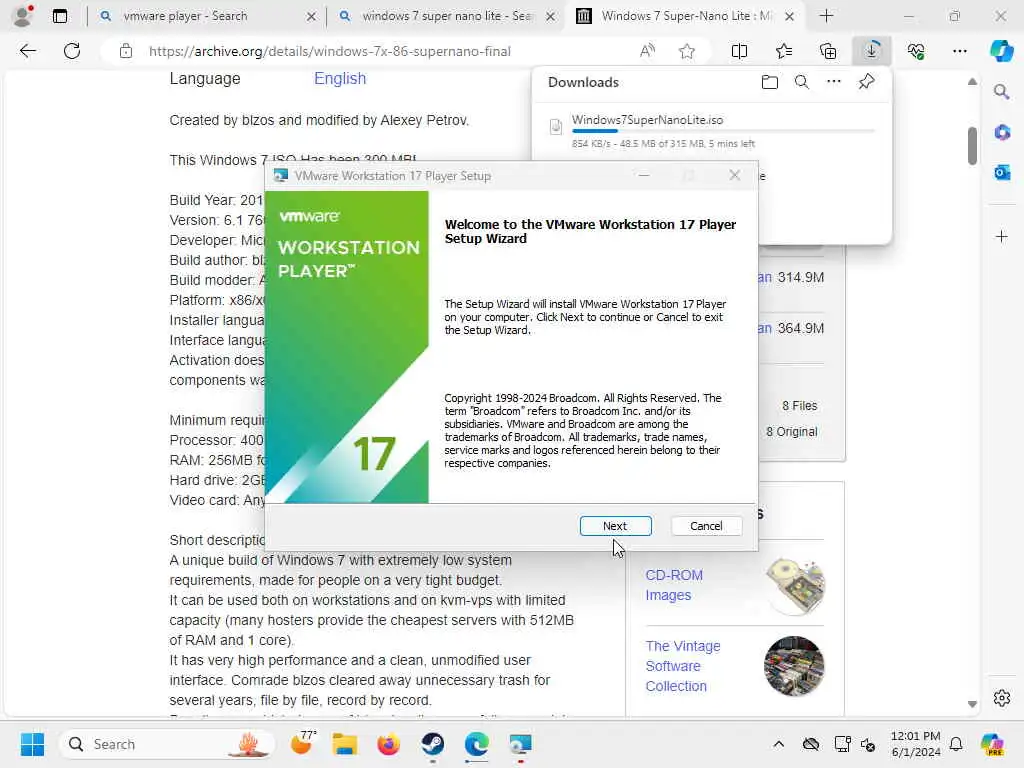Click the taskbar Search box
Screen dimensions: 1024x768
coord(168,744)
